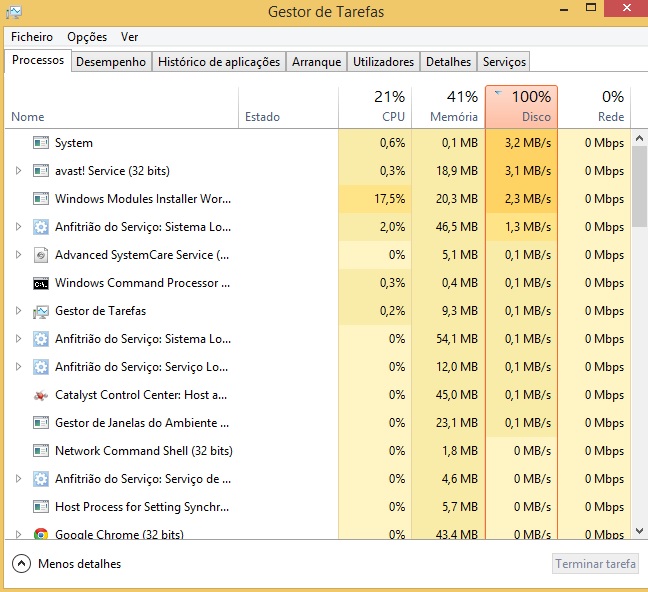Sort by the CPU column header
Screen dimensions: 648x592
(x=375, y=107)
